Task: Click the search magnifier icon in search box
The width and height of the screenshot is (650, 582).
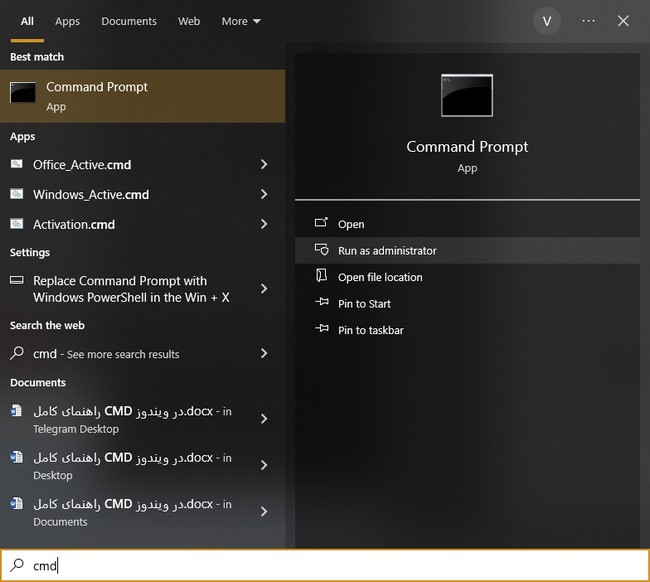Action: [x=17, y=565]
